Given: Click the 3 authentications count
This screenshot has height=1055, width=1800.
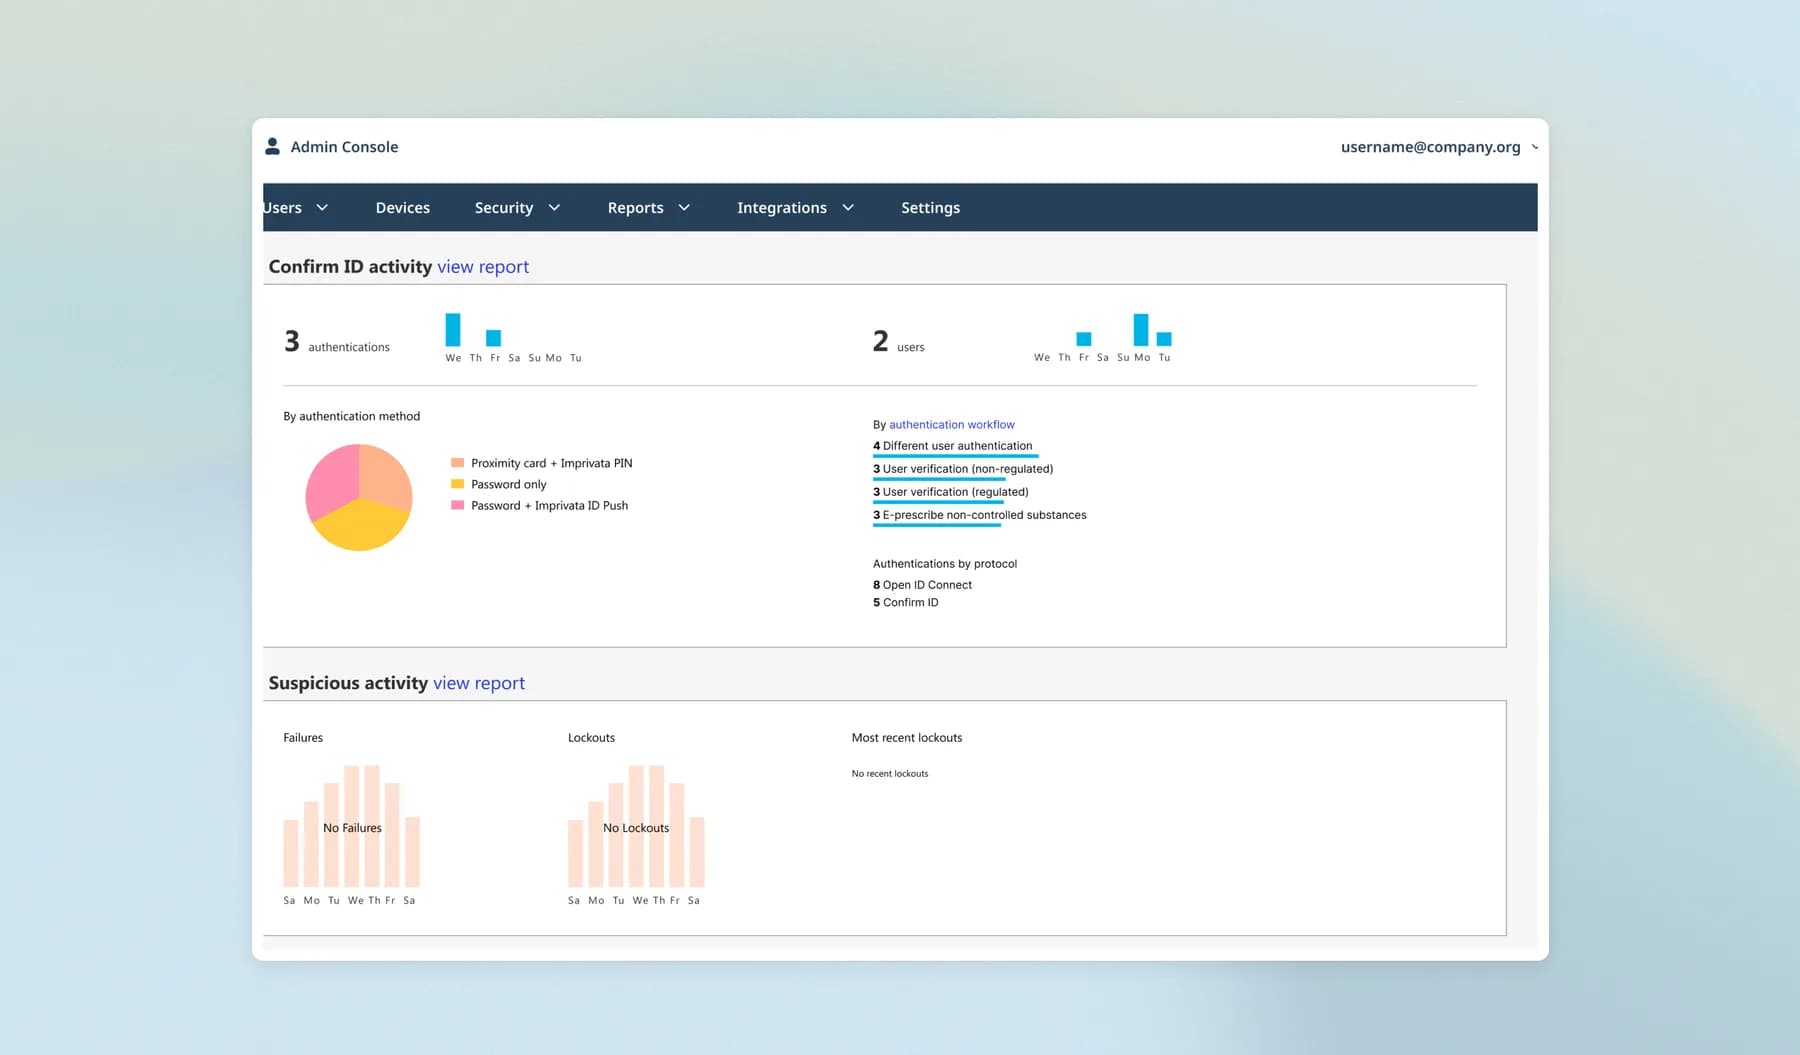Looking at the screenshot, I should coord(337,342).
